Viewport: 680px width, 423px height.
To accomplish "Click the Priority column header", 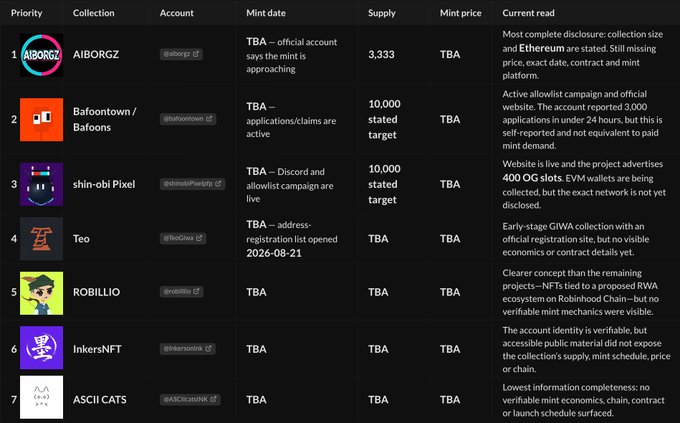I will [x=26, y=13].
